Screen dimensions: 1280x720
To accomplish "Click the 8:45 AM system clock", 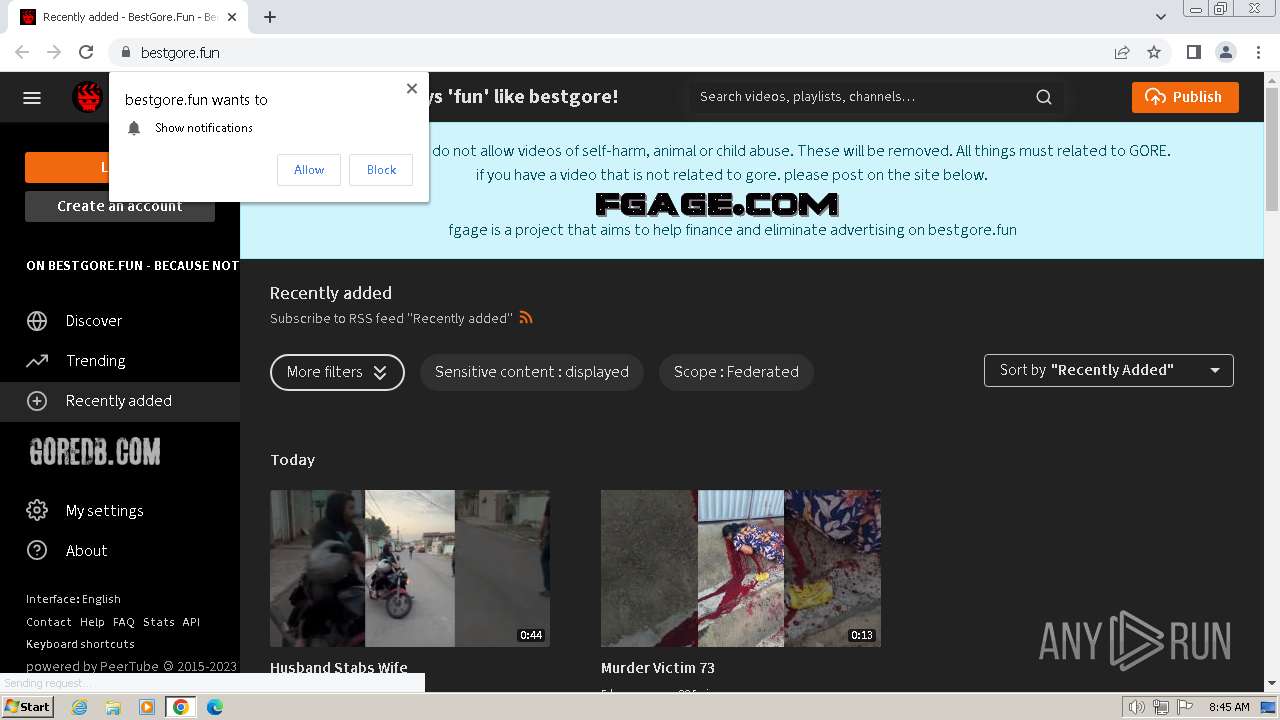I will point(1229,707).
